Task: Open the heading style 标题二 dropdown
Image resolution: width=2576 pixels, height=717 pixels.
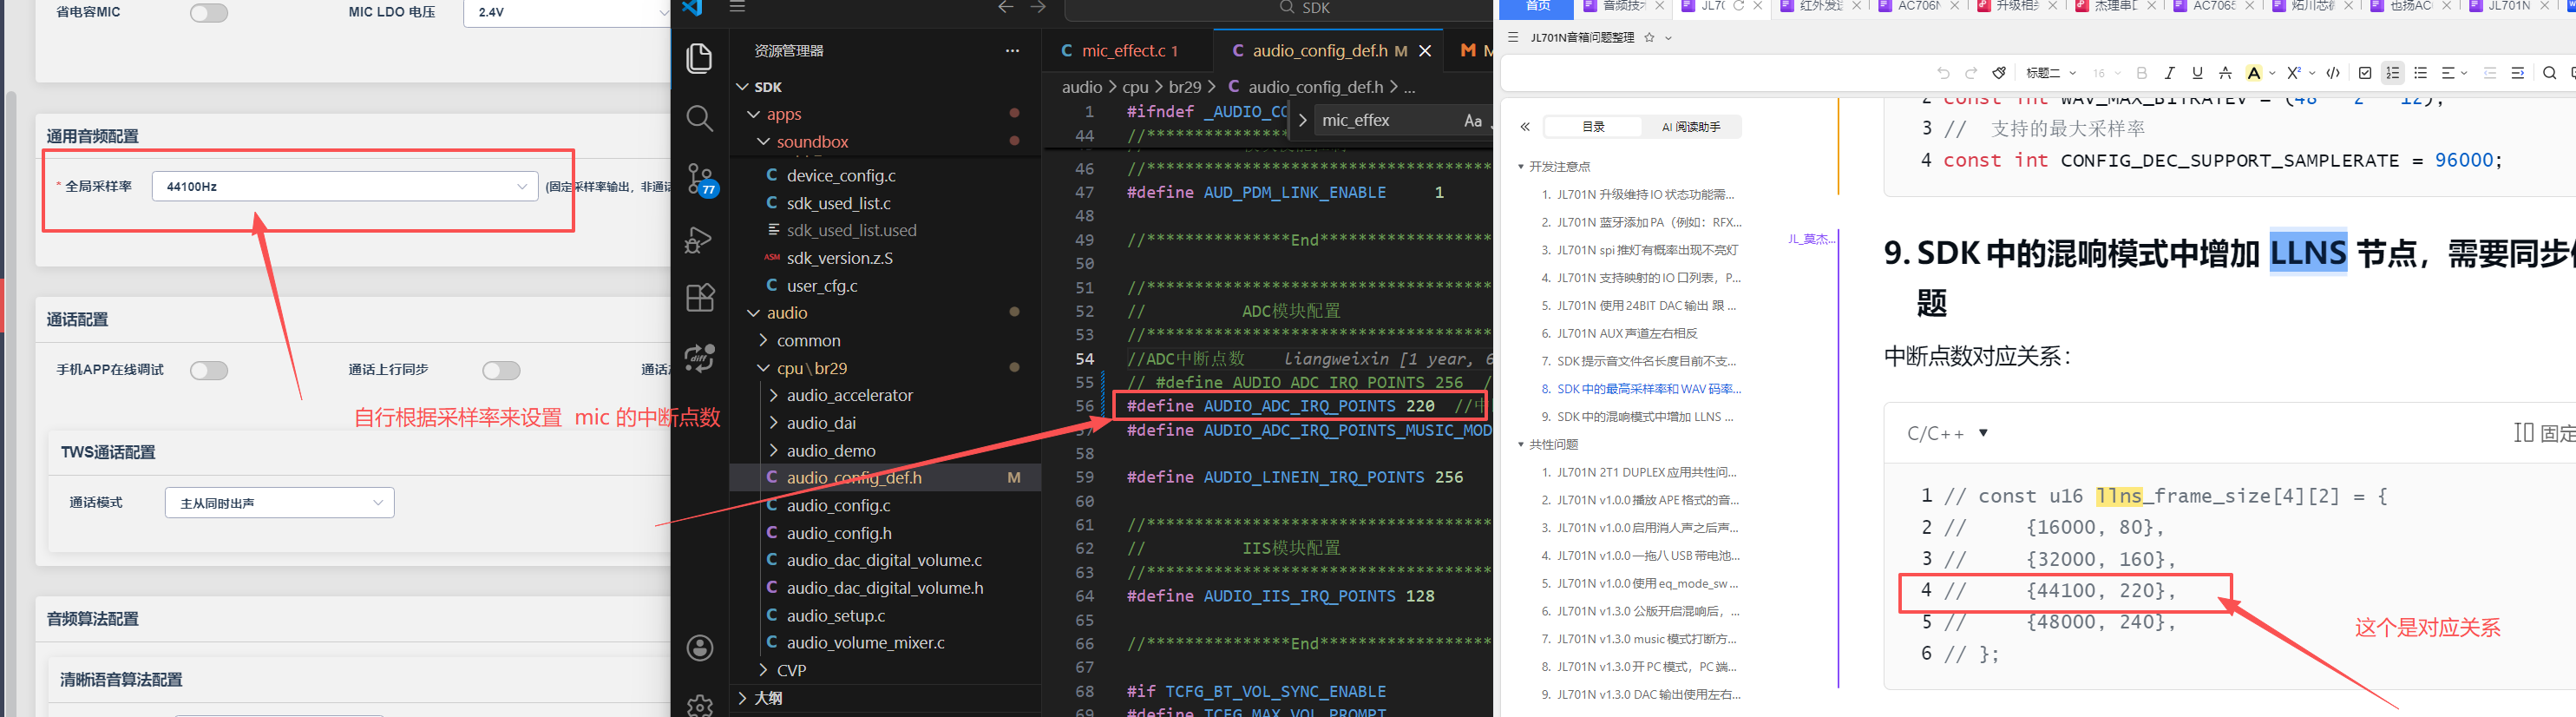Action: 2050,73
